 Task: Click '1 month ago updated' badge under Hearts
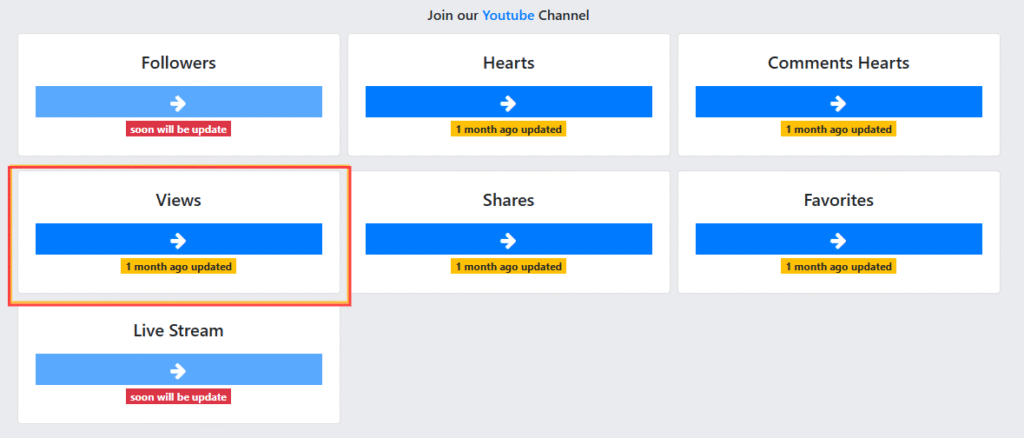click(x=508, y=129)
